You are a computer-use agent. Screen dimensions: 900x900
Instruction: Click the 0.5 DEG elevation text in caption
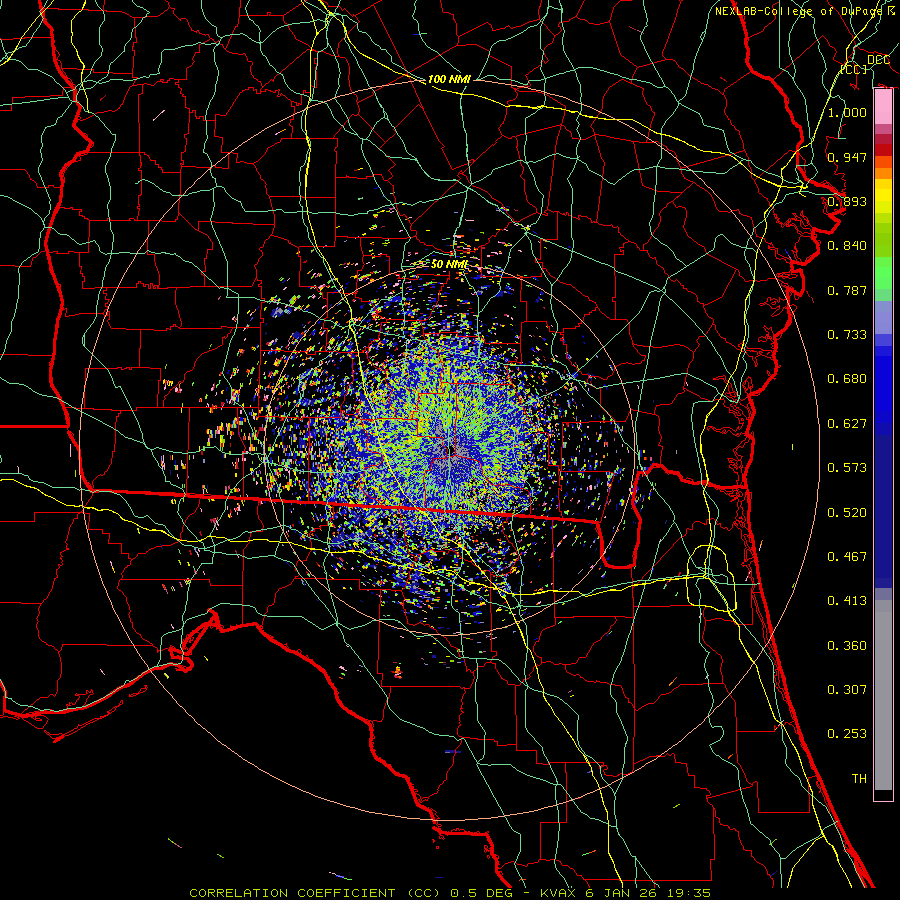click(x=481, y=893)
